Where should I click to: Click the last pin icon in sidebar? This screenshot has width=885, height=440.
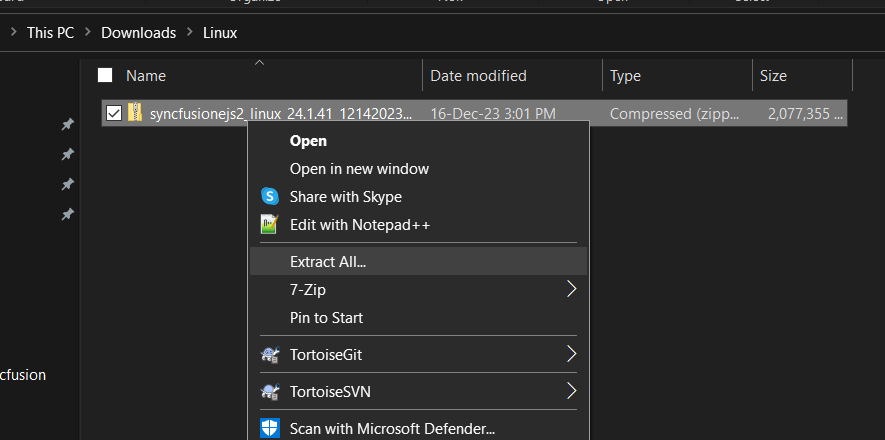[x=67, y=214]
